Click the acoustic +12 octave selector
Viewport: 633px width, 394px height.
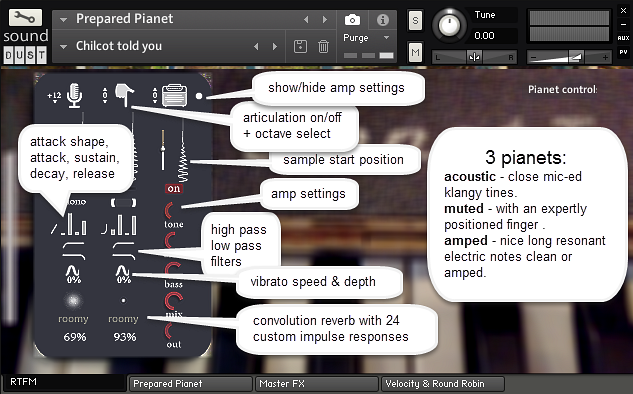pos(54,96)
